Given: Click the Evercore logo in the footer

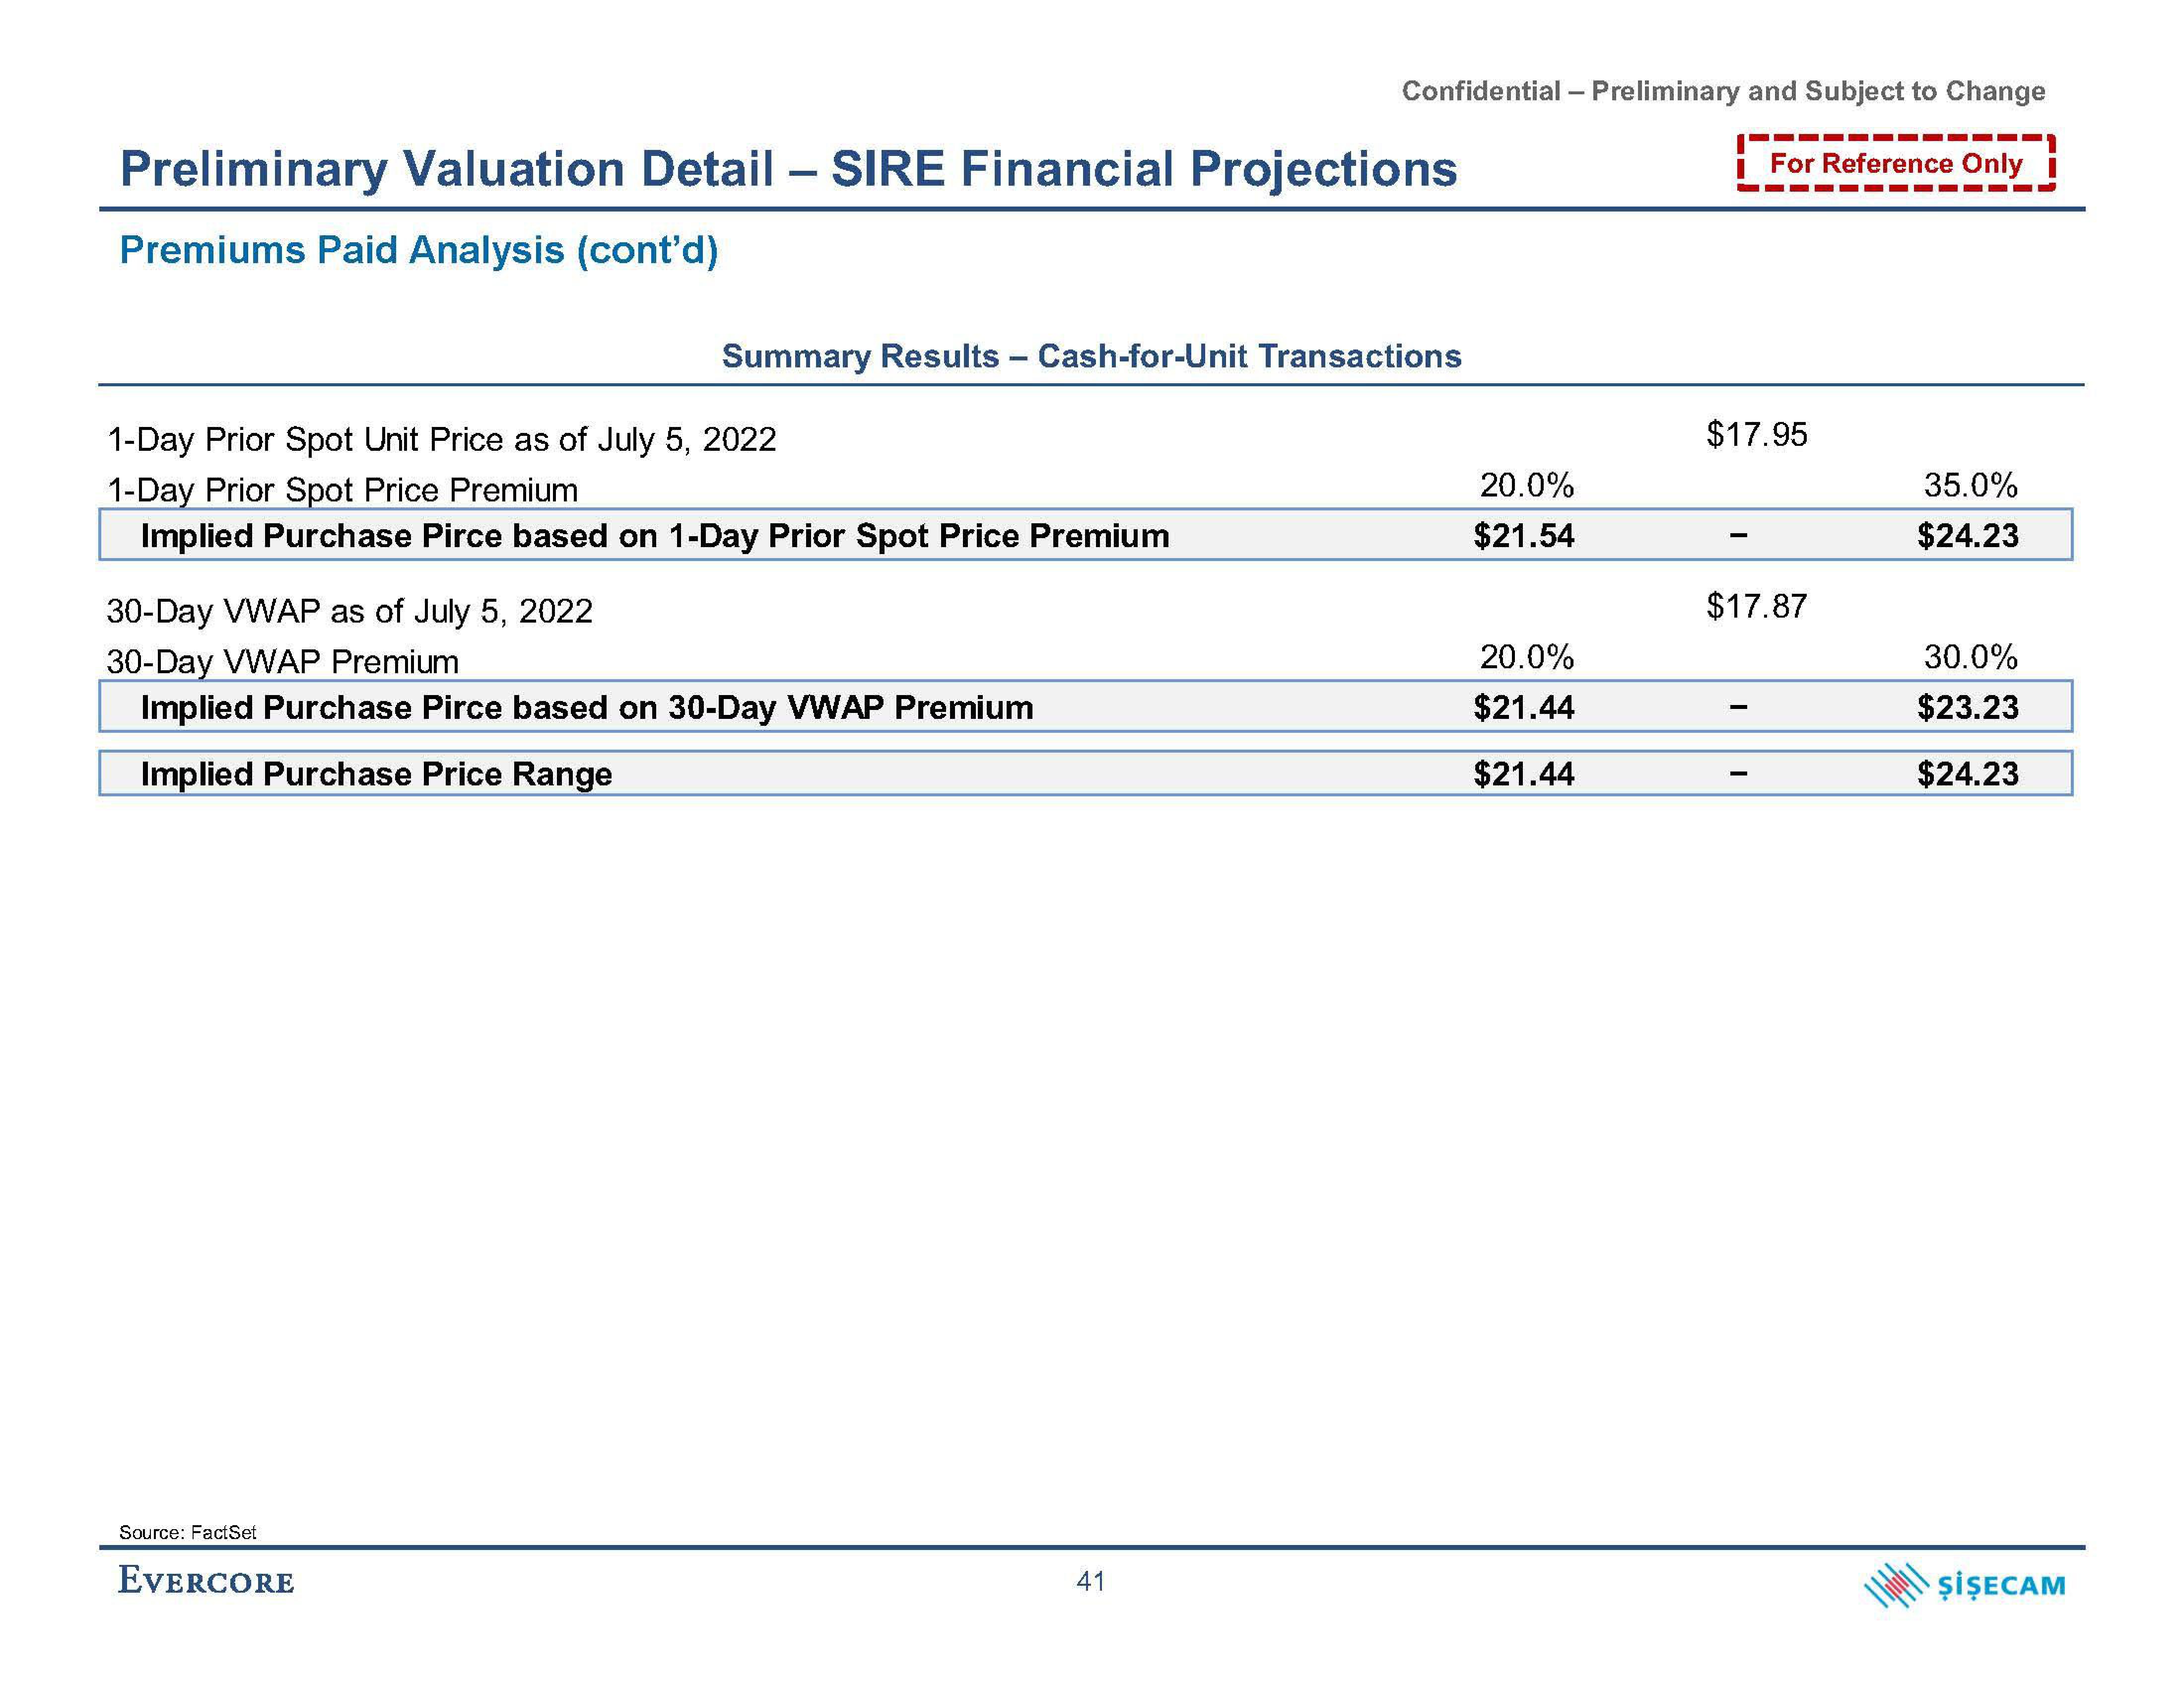Looking at the screenshot, I should point(206,1581).
